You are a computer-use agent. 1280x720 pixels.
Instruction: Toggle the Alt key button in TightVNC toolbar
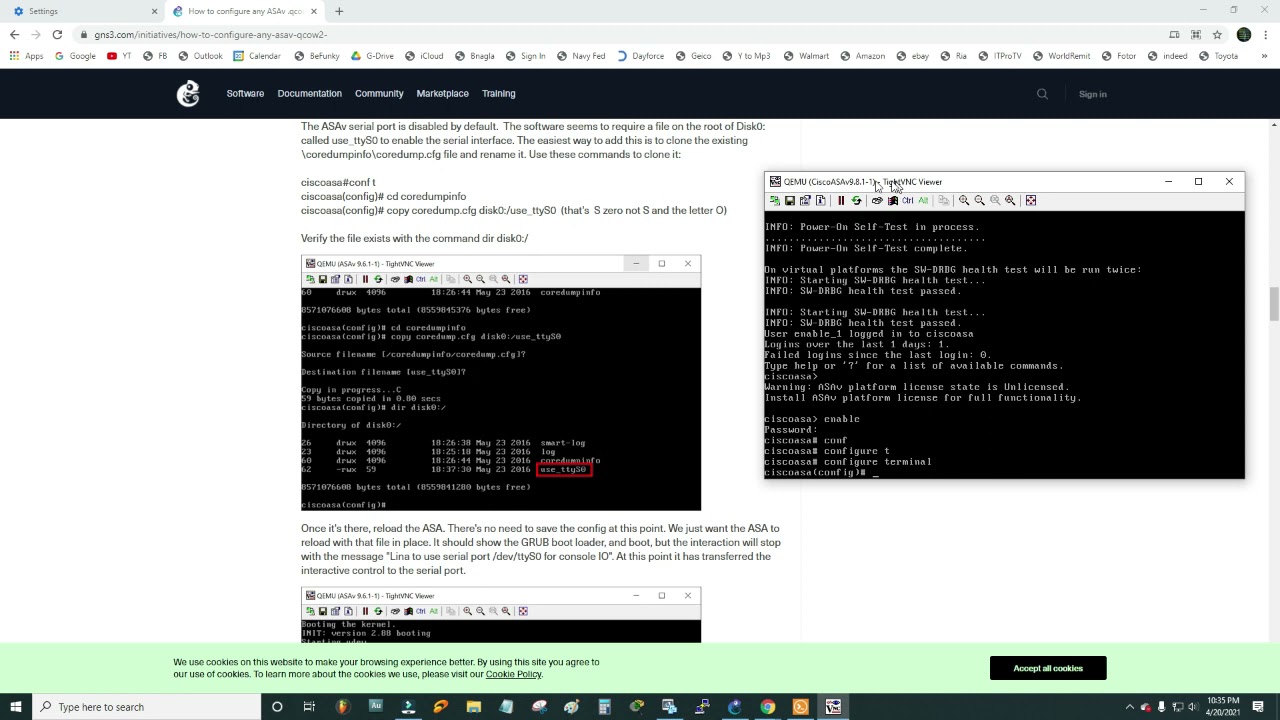click(x=923, y=201)
